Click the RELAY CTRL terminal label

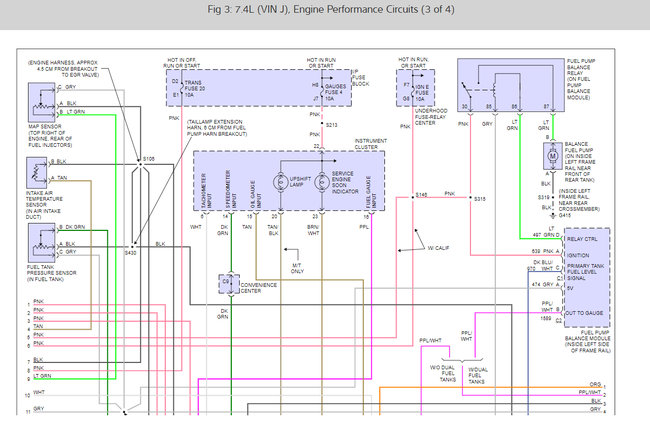[x=582, y=239]
